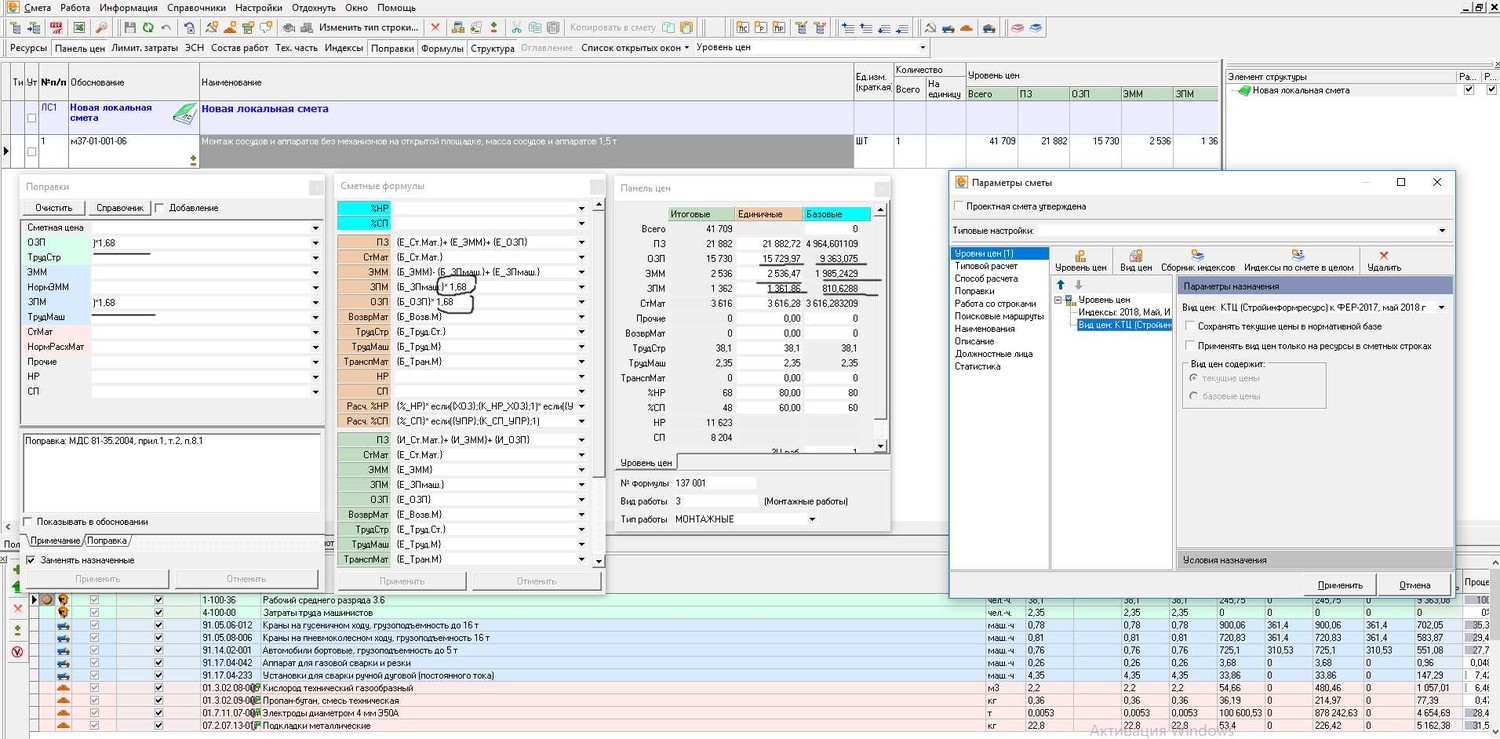Viewport: 1500px width, 739px height.
Task: Collapse the 'Уровень цен' tree node
Action: (x=1058, y=300)
